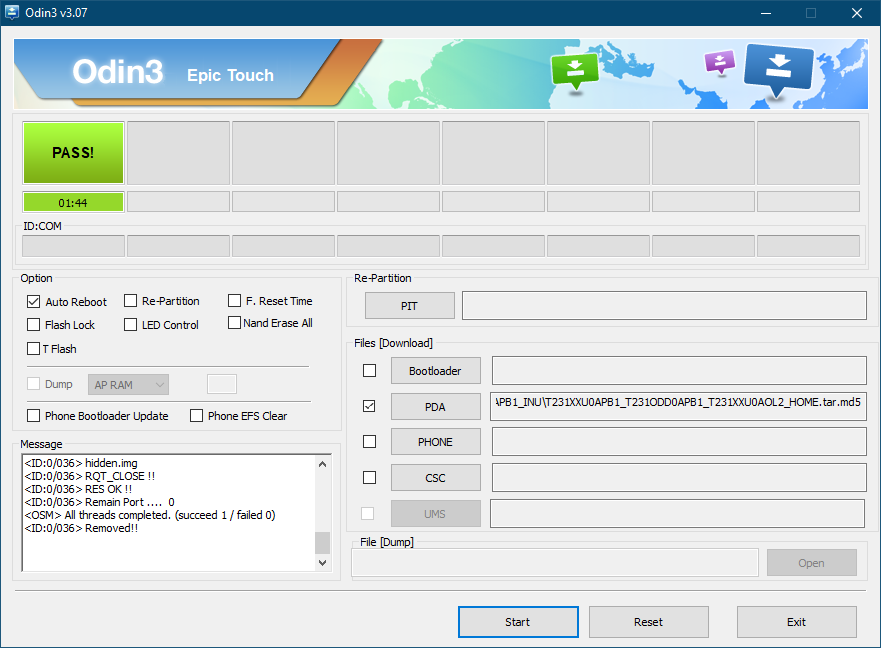
Task: Select the 'hidden.img' log line
Action: (x=81, y=463)
